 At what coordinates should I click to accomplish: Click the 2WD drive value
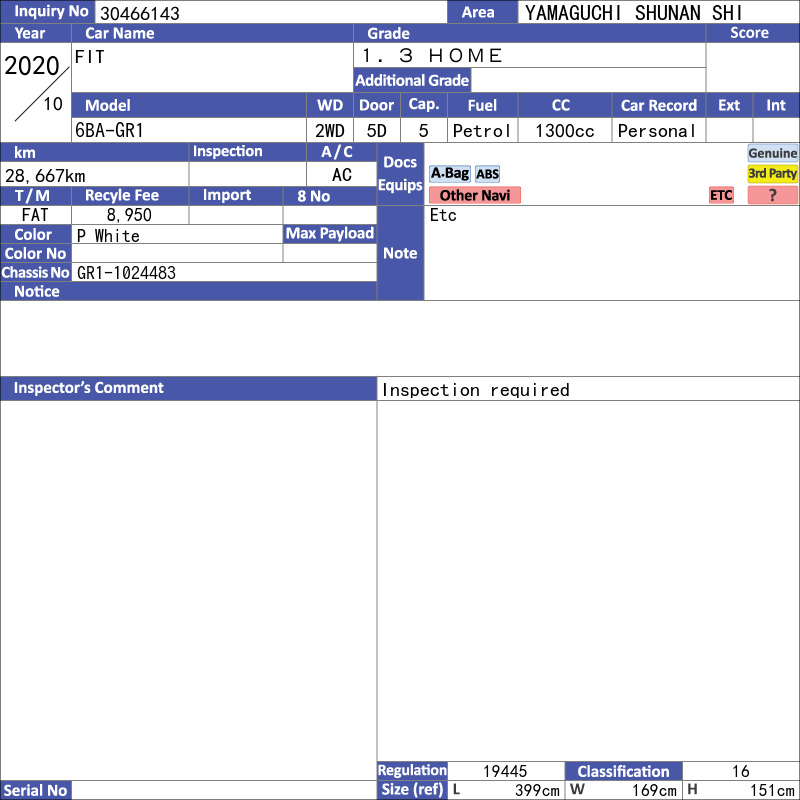tap(330, 131)
